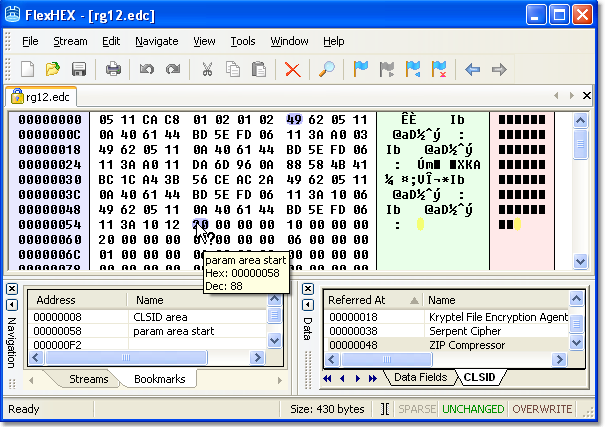This screenshot has height=430, width=605.
Task: Switch to the Streams tab
Action: (88, 379)
